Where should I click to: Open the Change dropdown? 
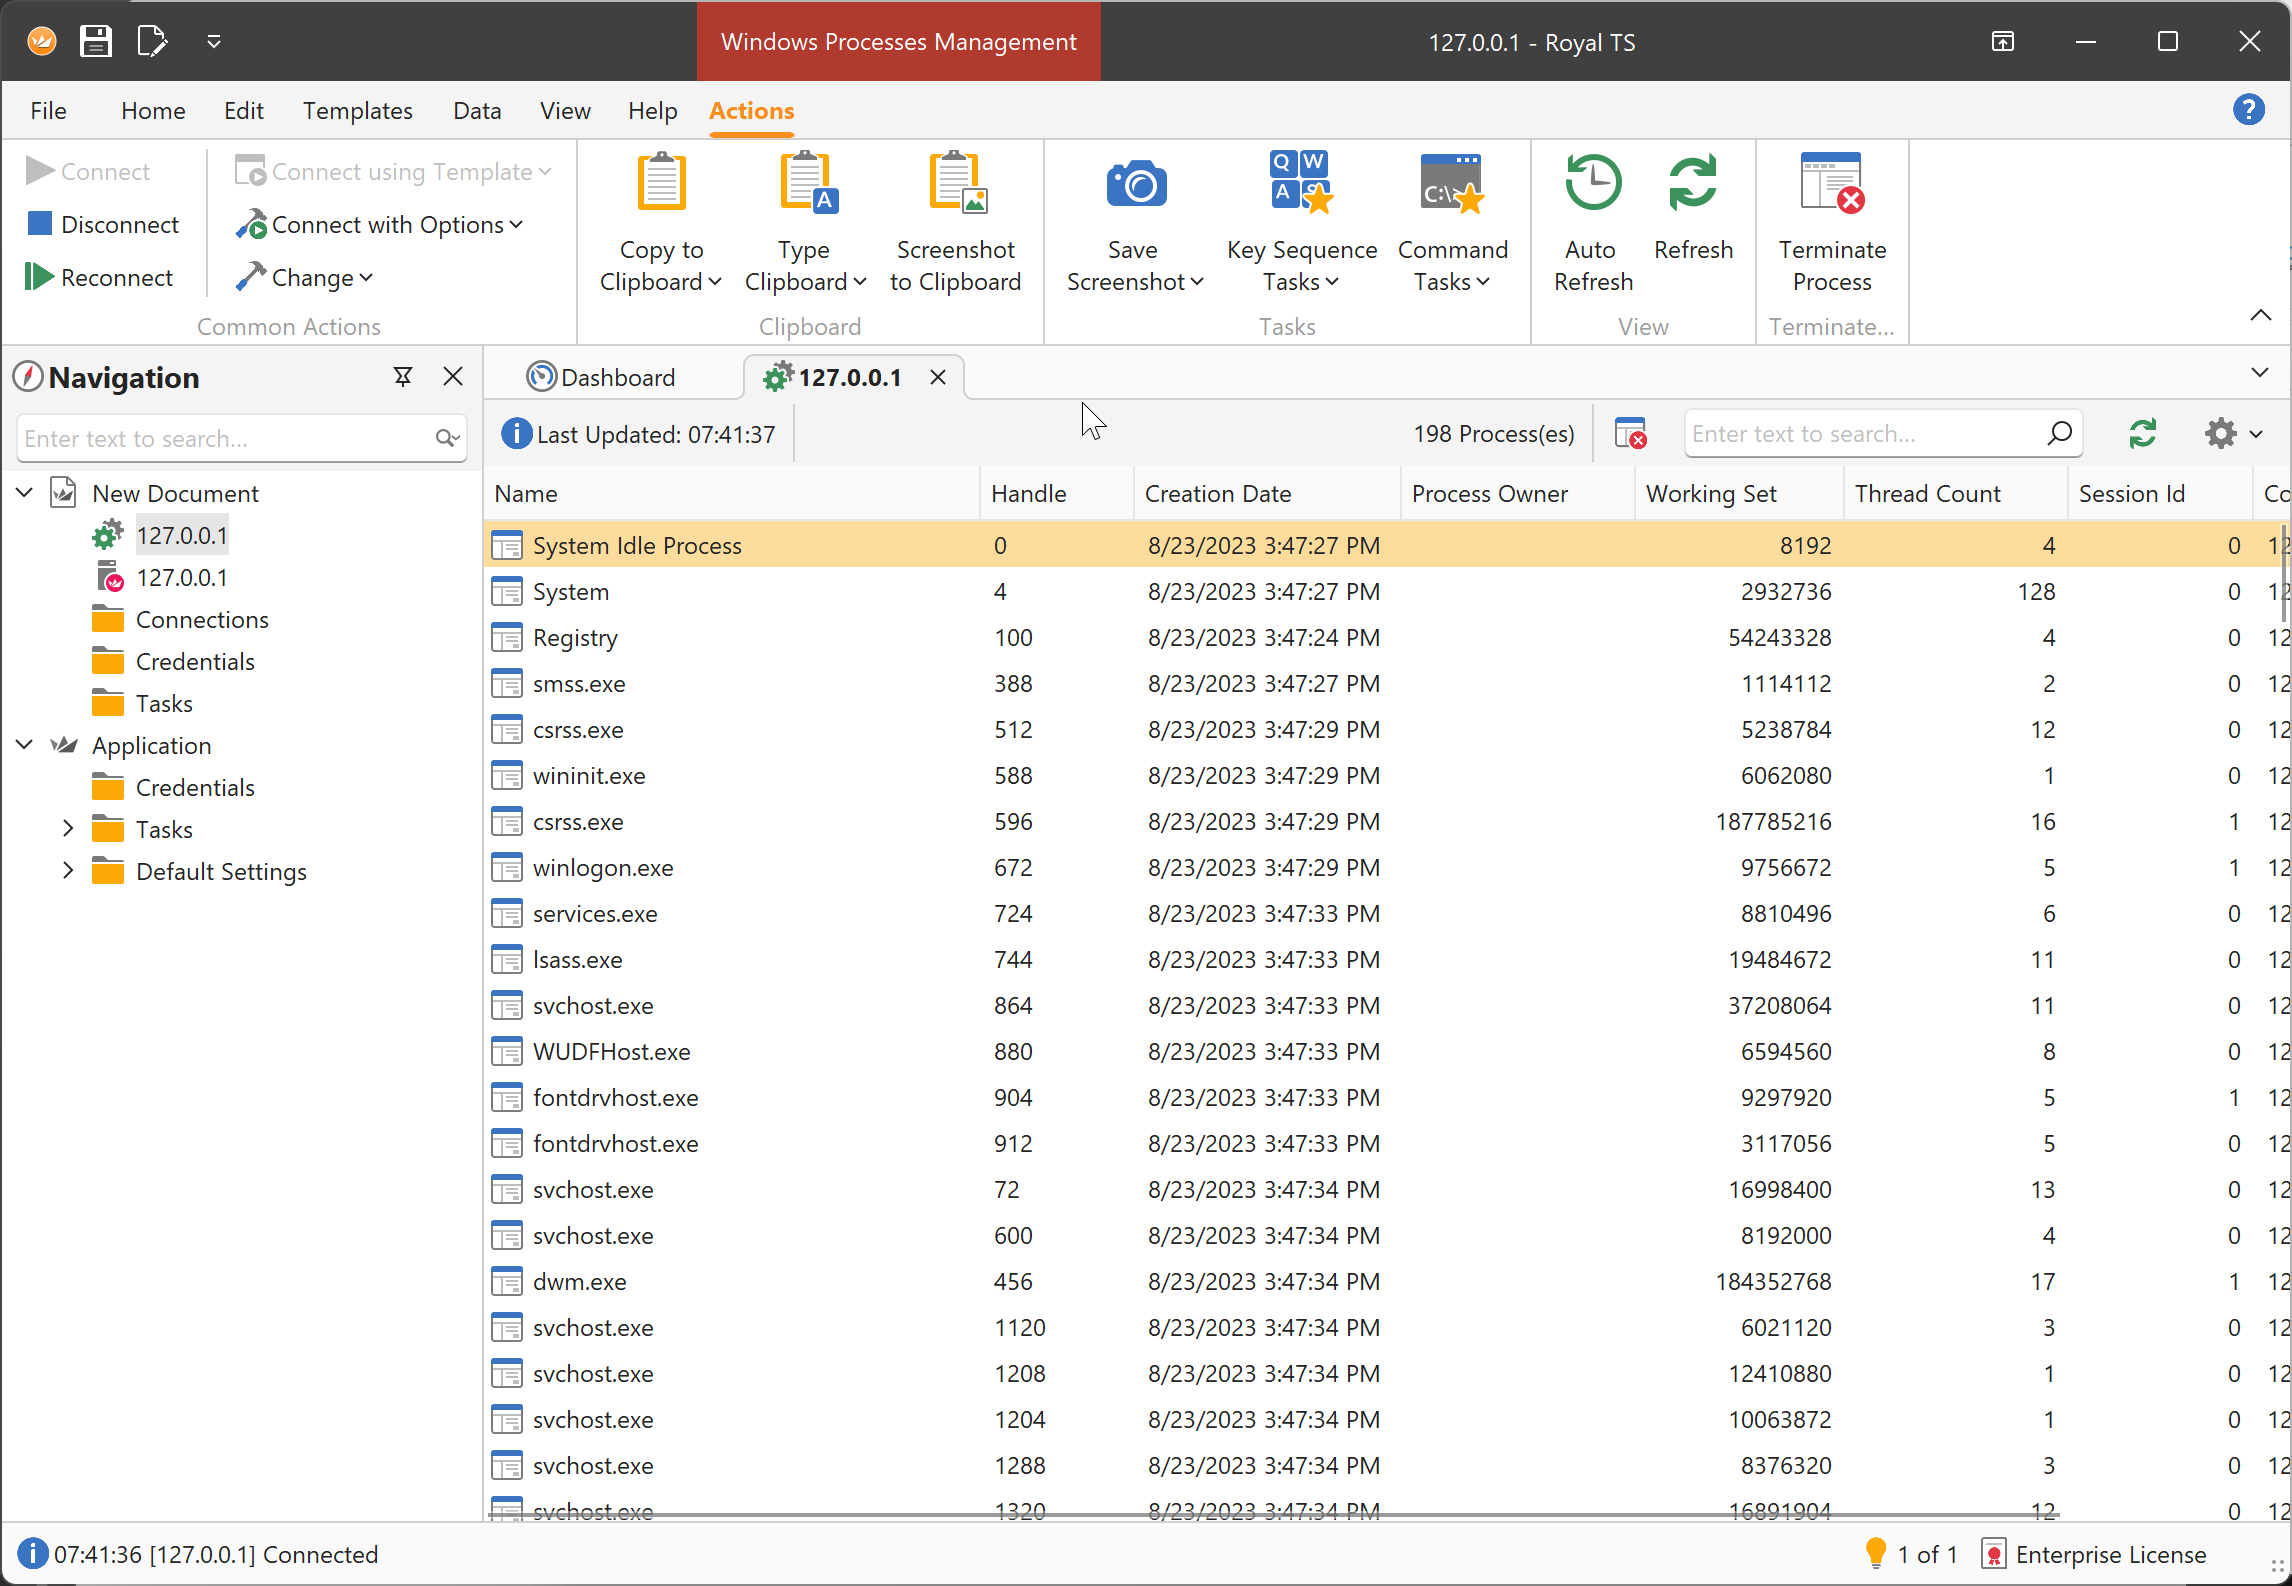click(x=305, y=277)
